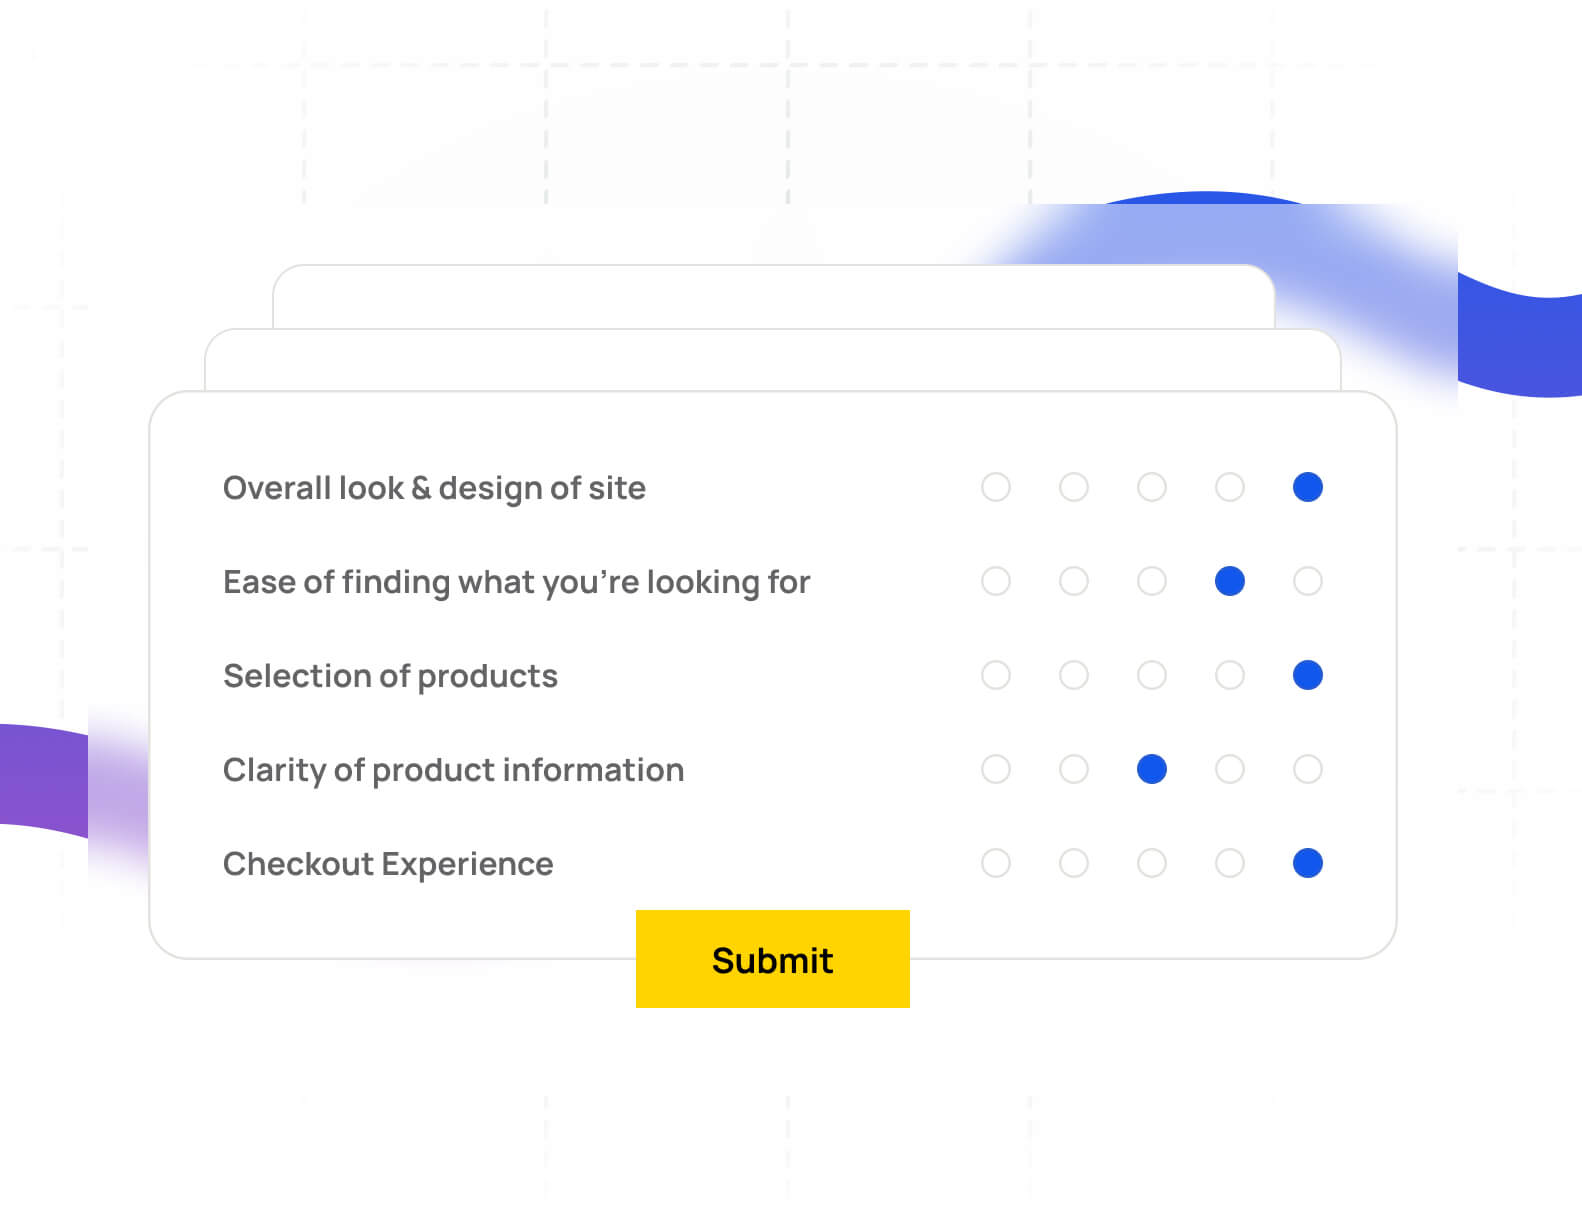This screenshot has height=1208, width=1582.
Task: Select fifth rating for Checkout Experience
Action: coord(1307,863)
